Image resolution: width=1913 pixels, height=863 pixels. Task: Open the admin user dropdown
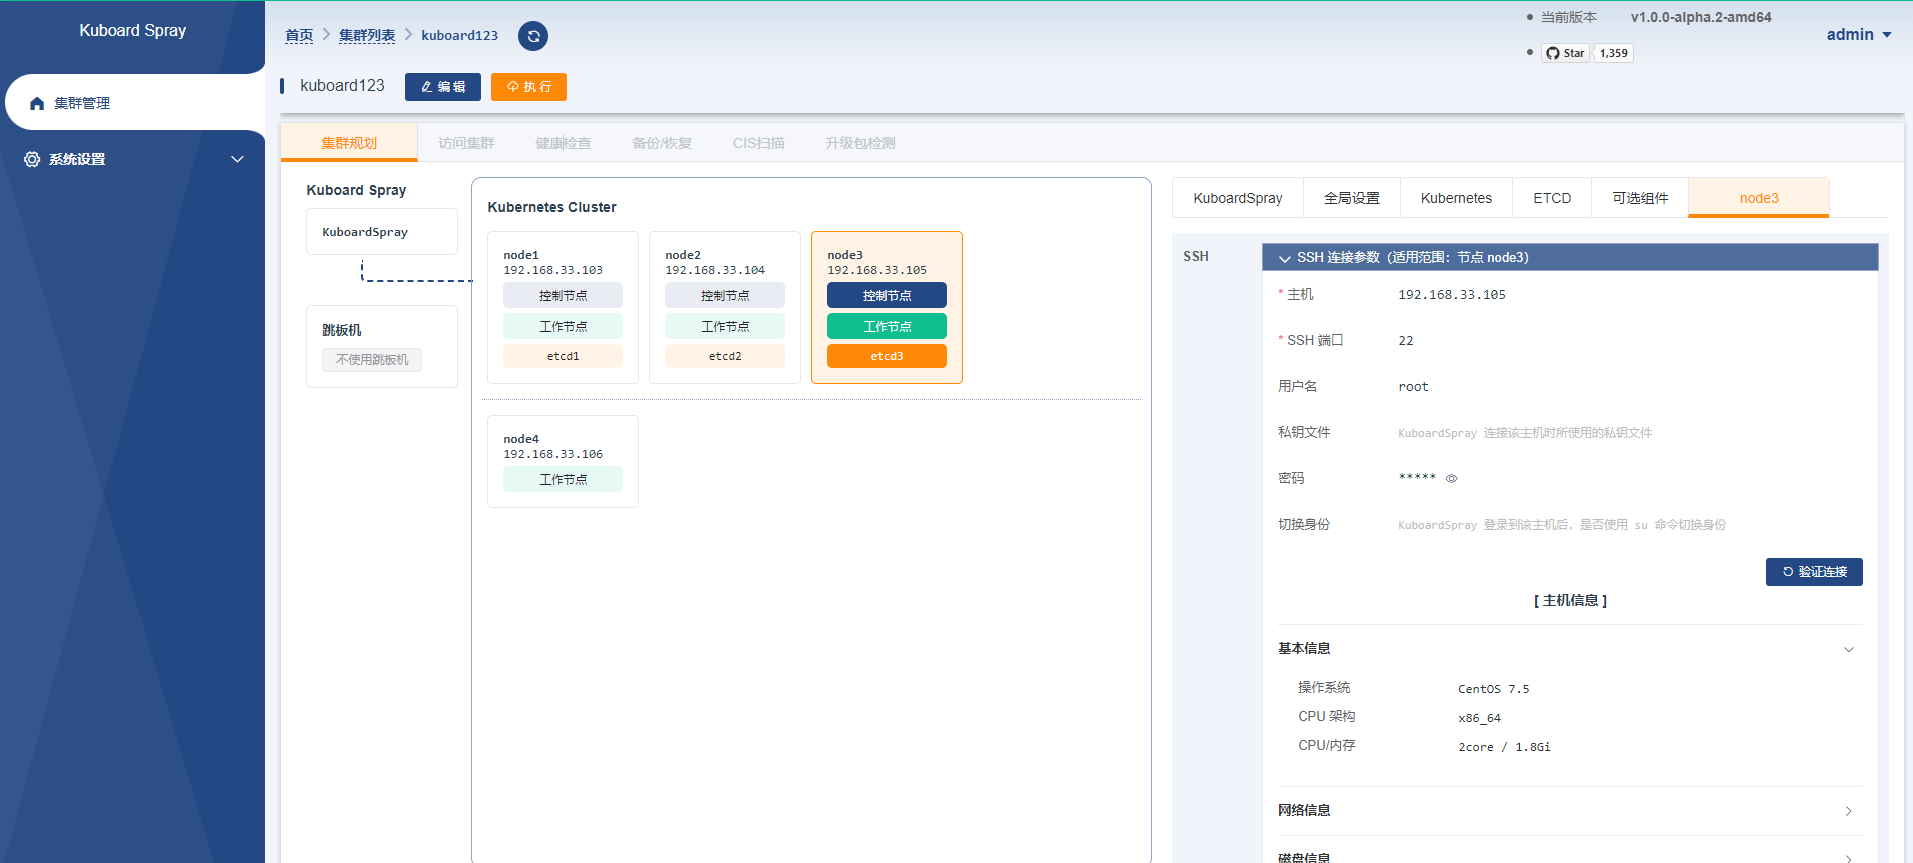(1859, 34)
